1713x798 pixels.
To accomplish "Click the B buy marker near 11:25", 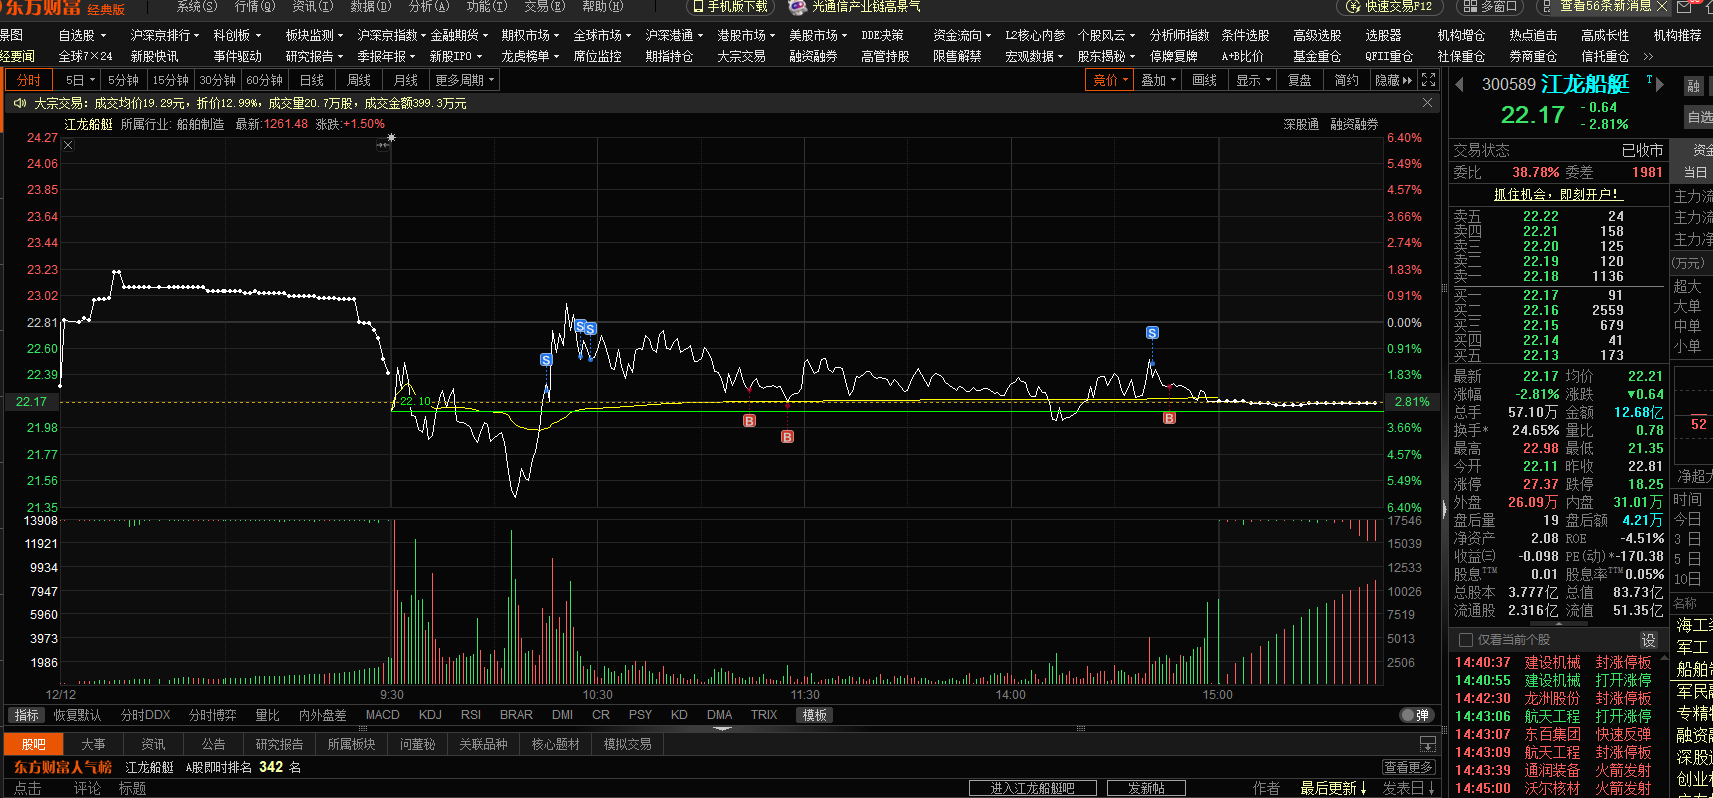I will tap(787, 437).
